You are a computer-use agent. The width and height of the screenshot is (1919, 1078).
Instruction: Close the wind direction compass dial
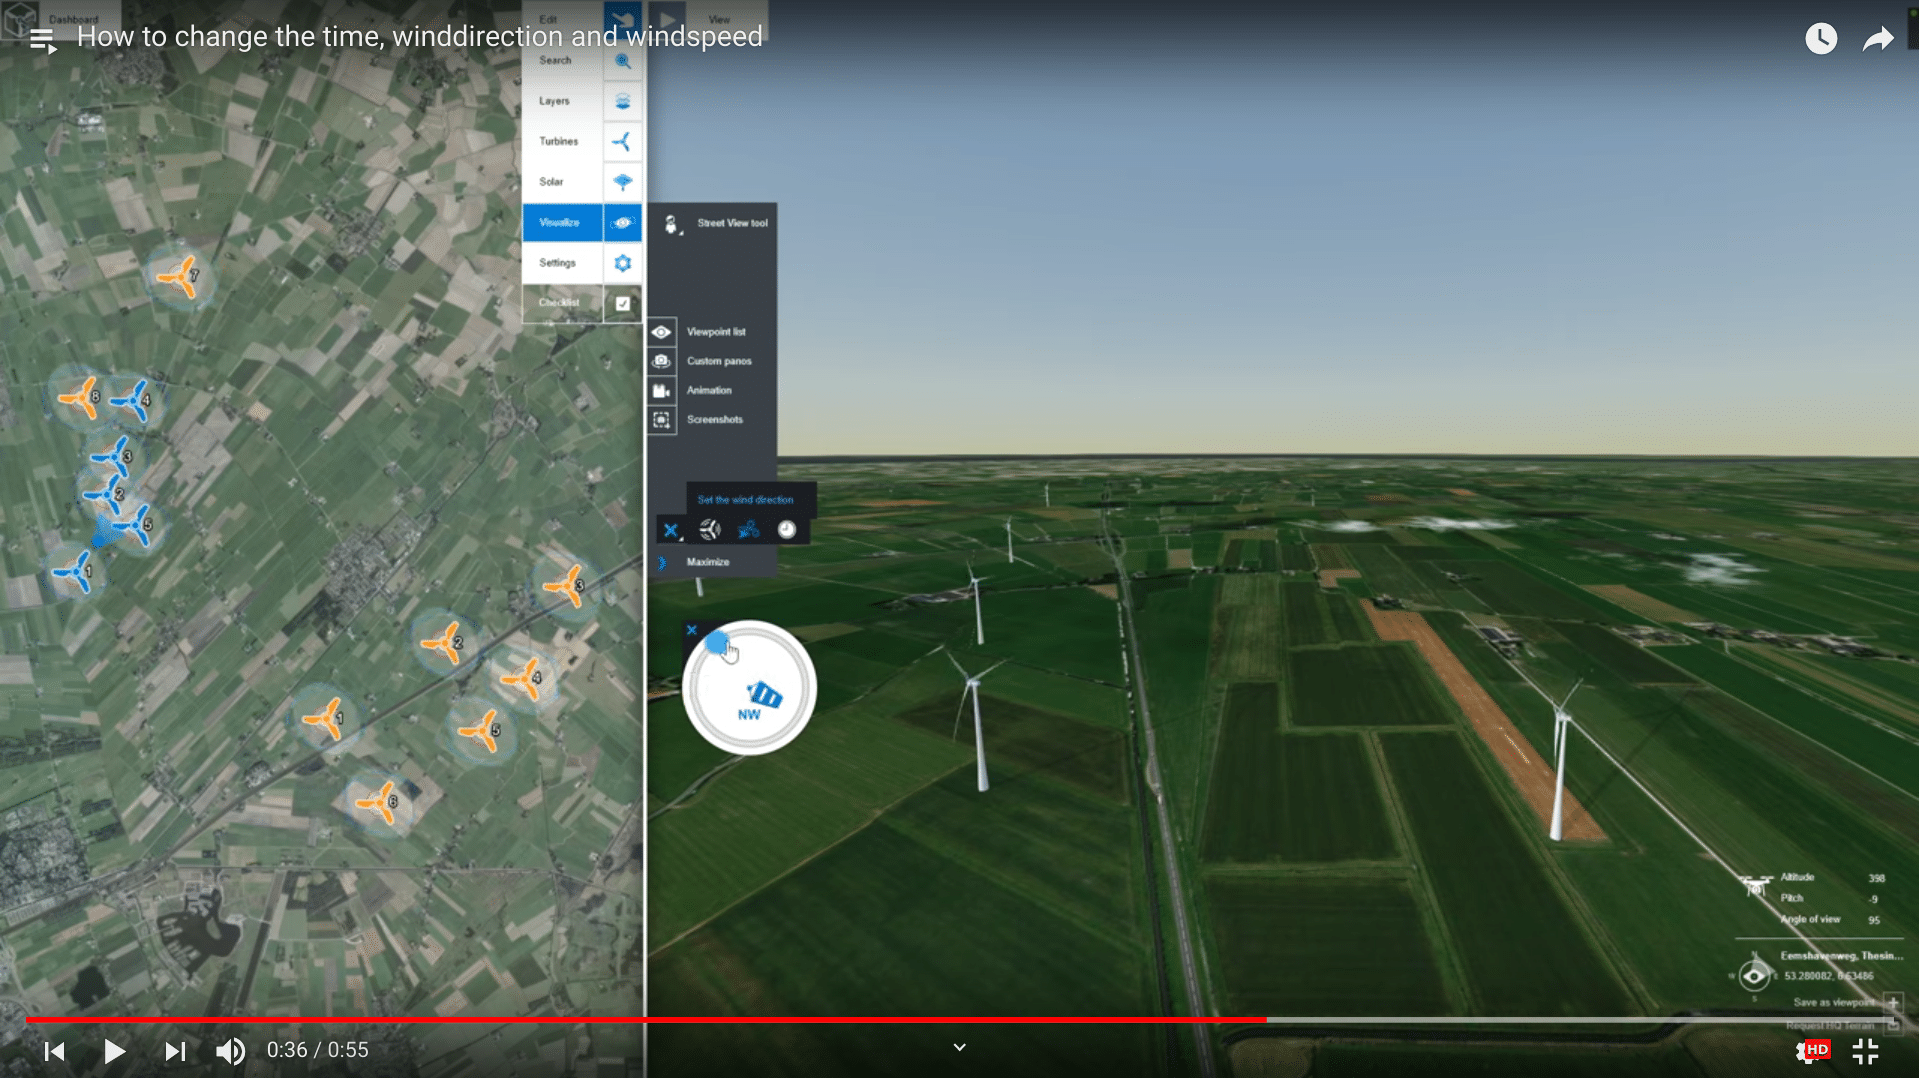[x=691, y=630]
